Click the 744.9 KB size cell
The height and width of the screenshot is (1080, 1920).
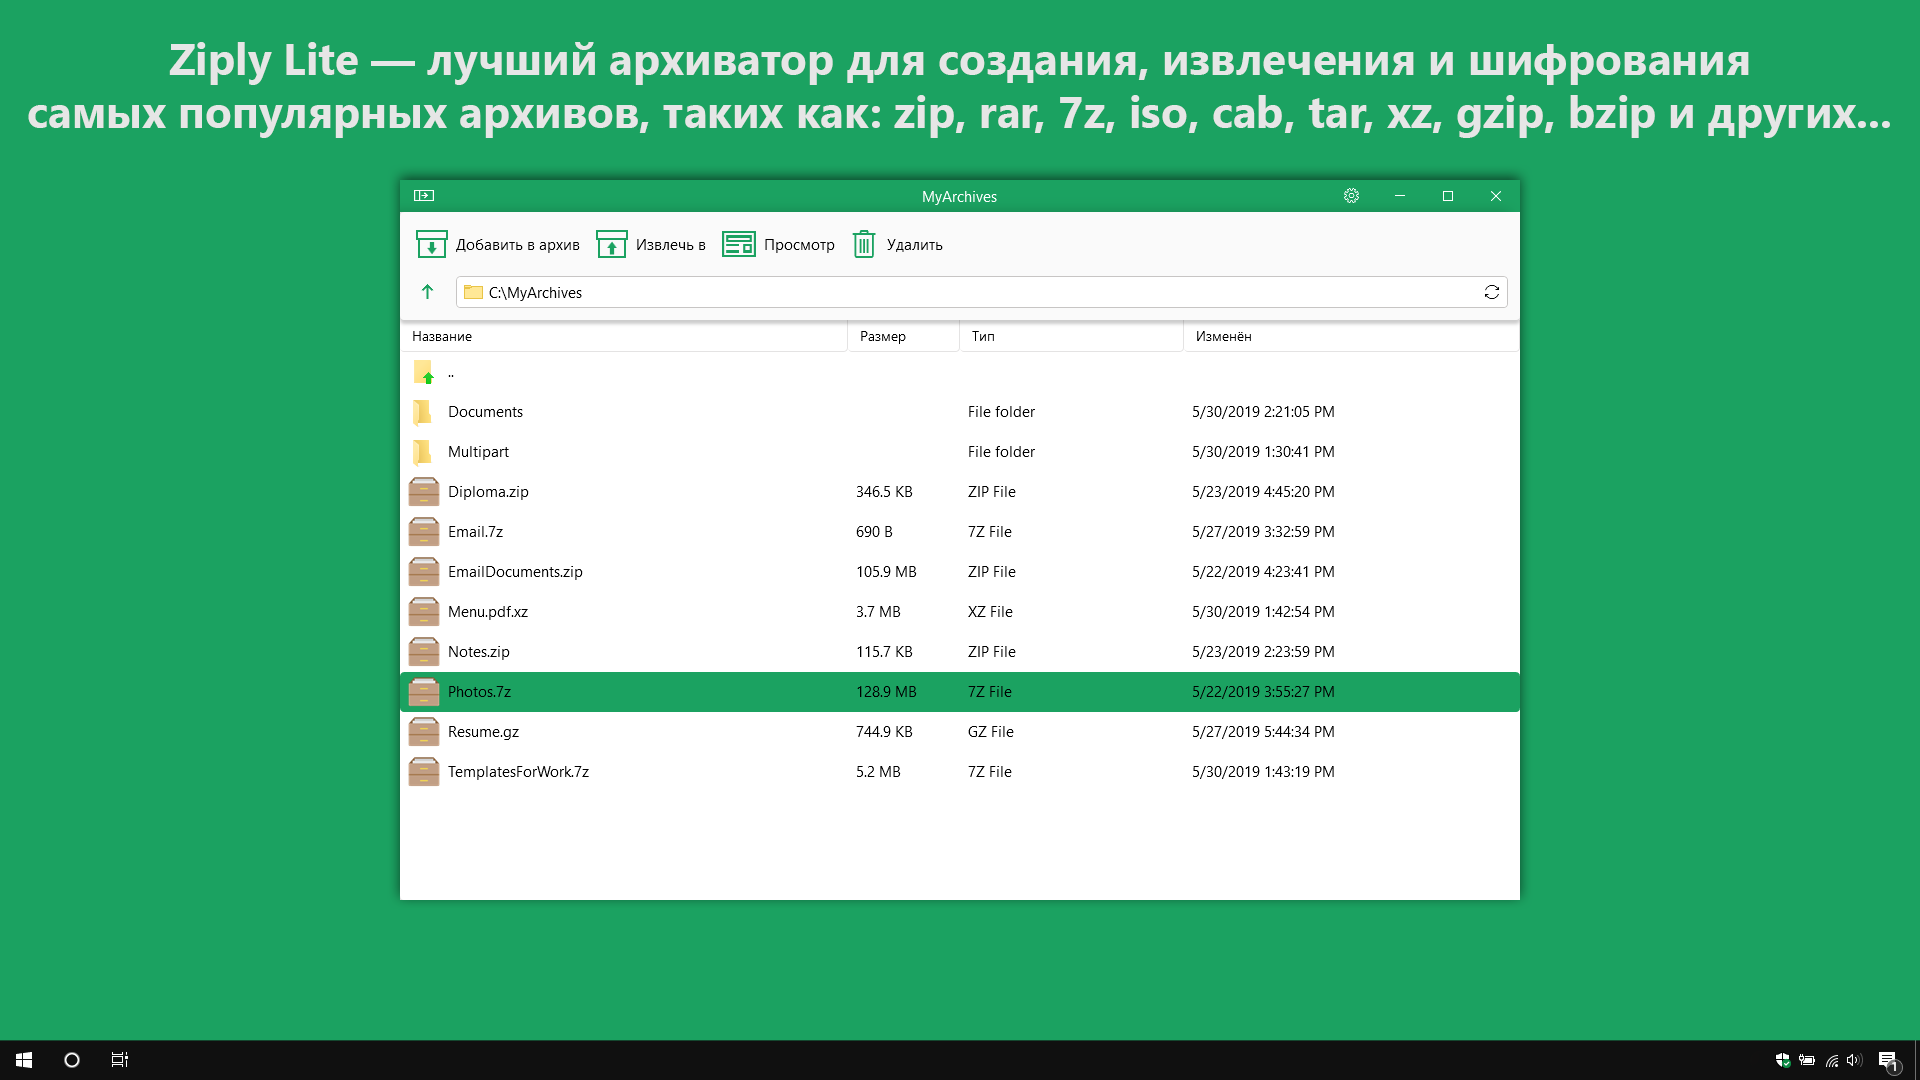(884, 732)
